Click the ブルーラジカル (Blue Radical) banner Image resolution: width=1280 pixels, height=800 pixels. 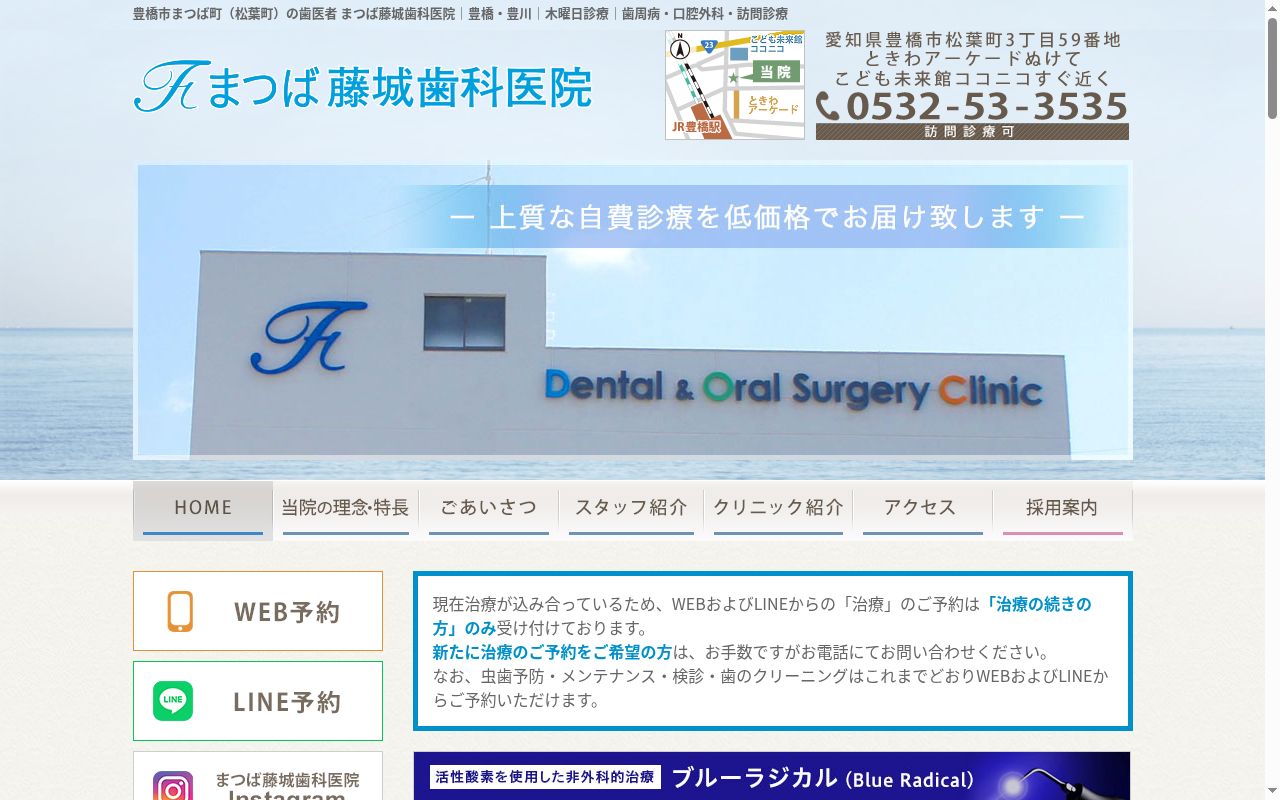point(772,776)
